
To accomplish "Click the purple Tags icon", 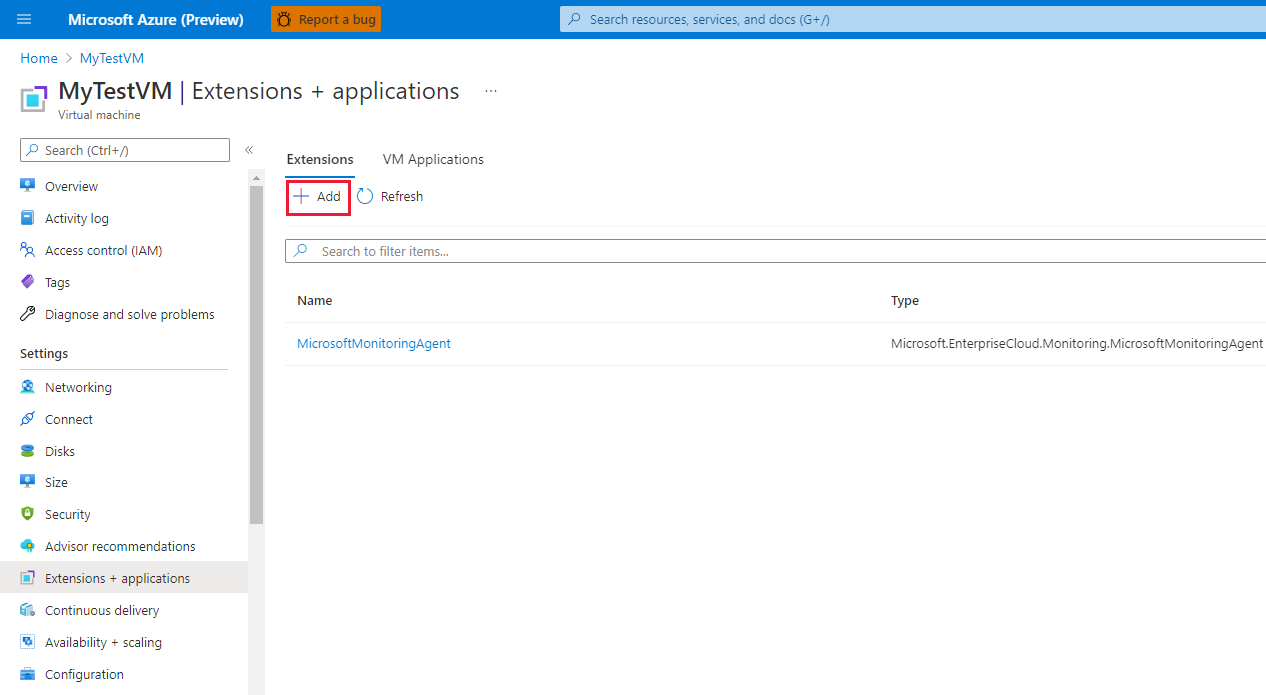I will 28,282.
